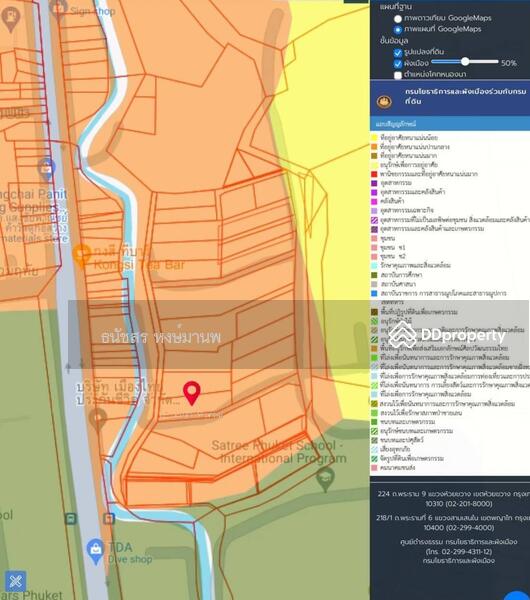530x600 pixels.
Task: Select the GoogleMaps map view radio
Action: pos(398,29)
